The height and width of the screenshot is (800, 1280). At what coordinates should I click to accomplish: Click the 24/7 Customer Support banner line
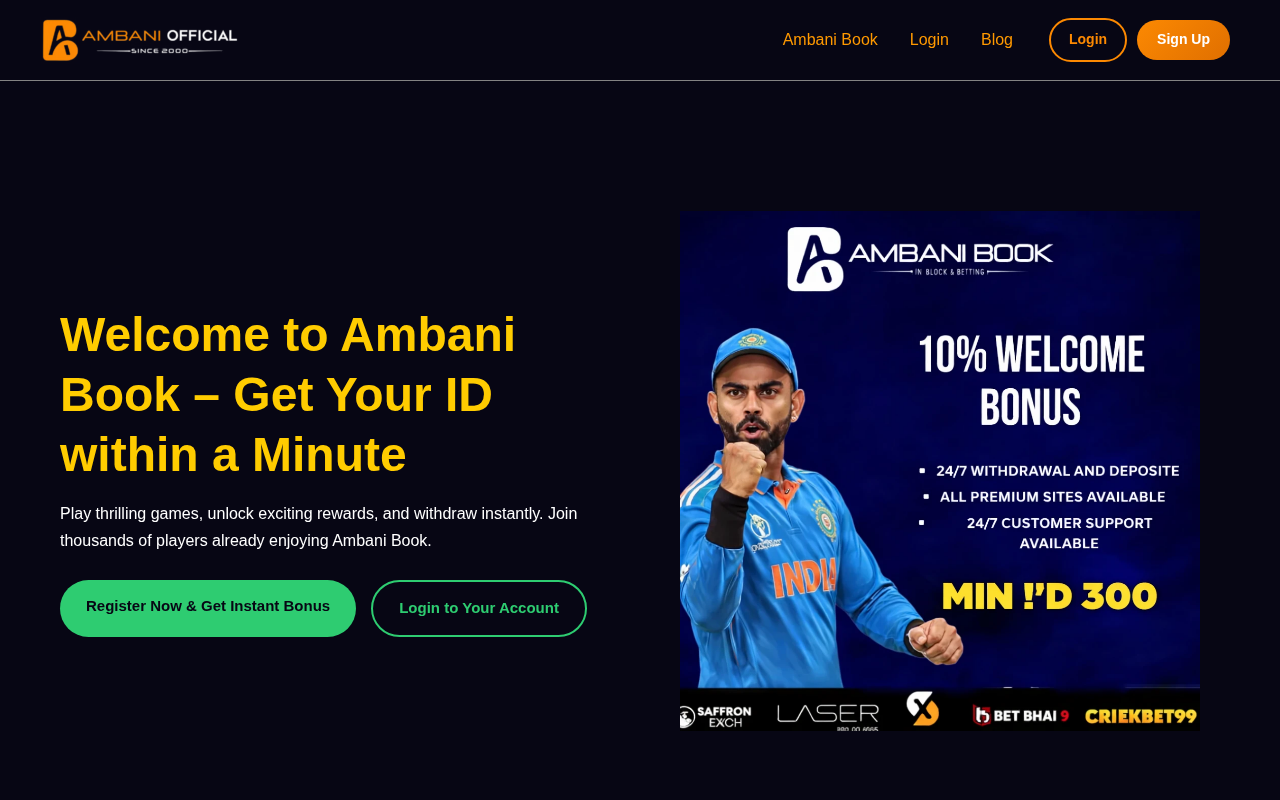(1059, 533)
